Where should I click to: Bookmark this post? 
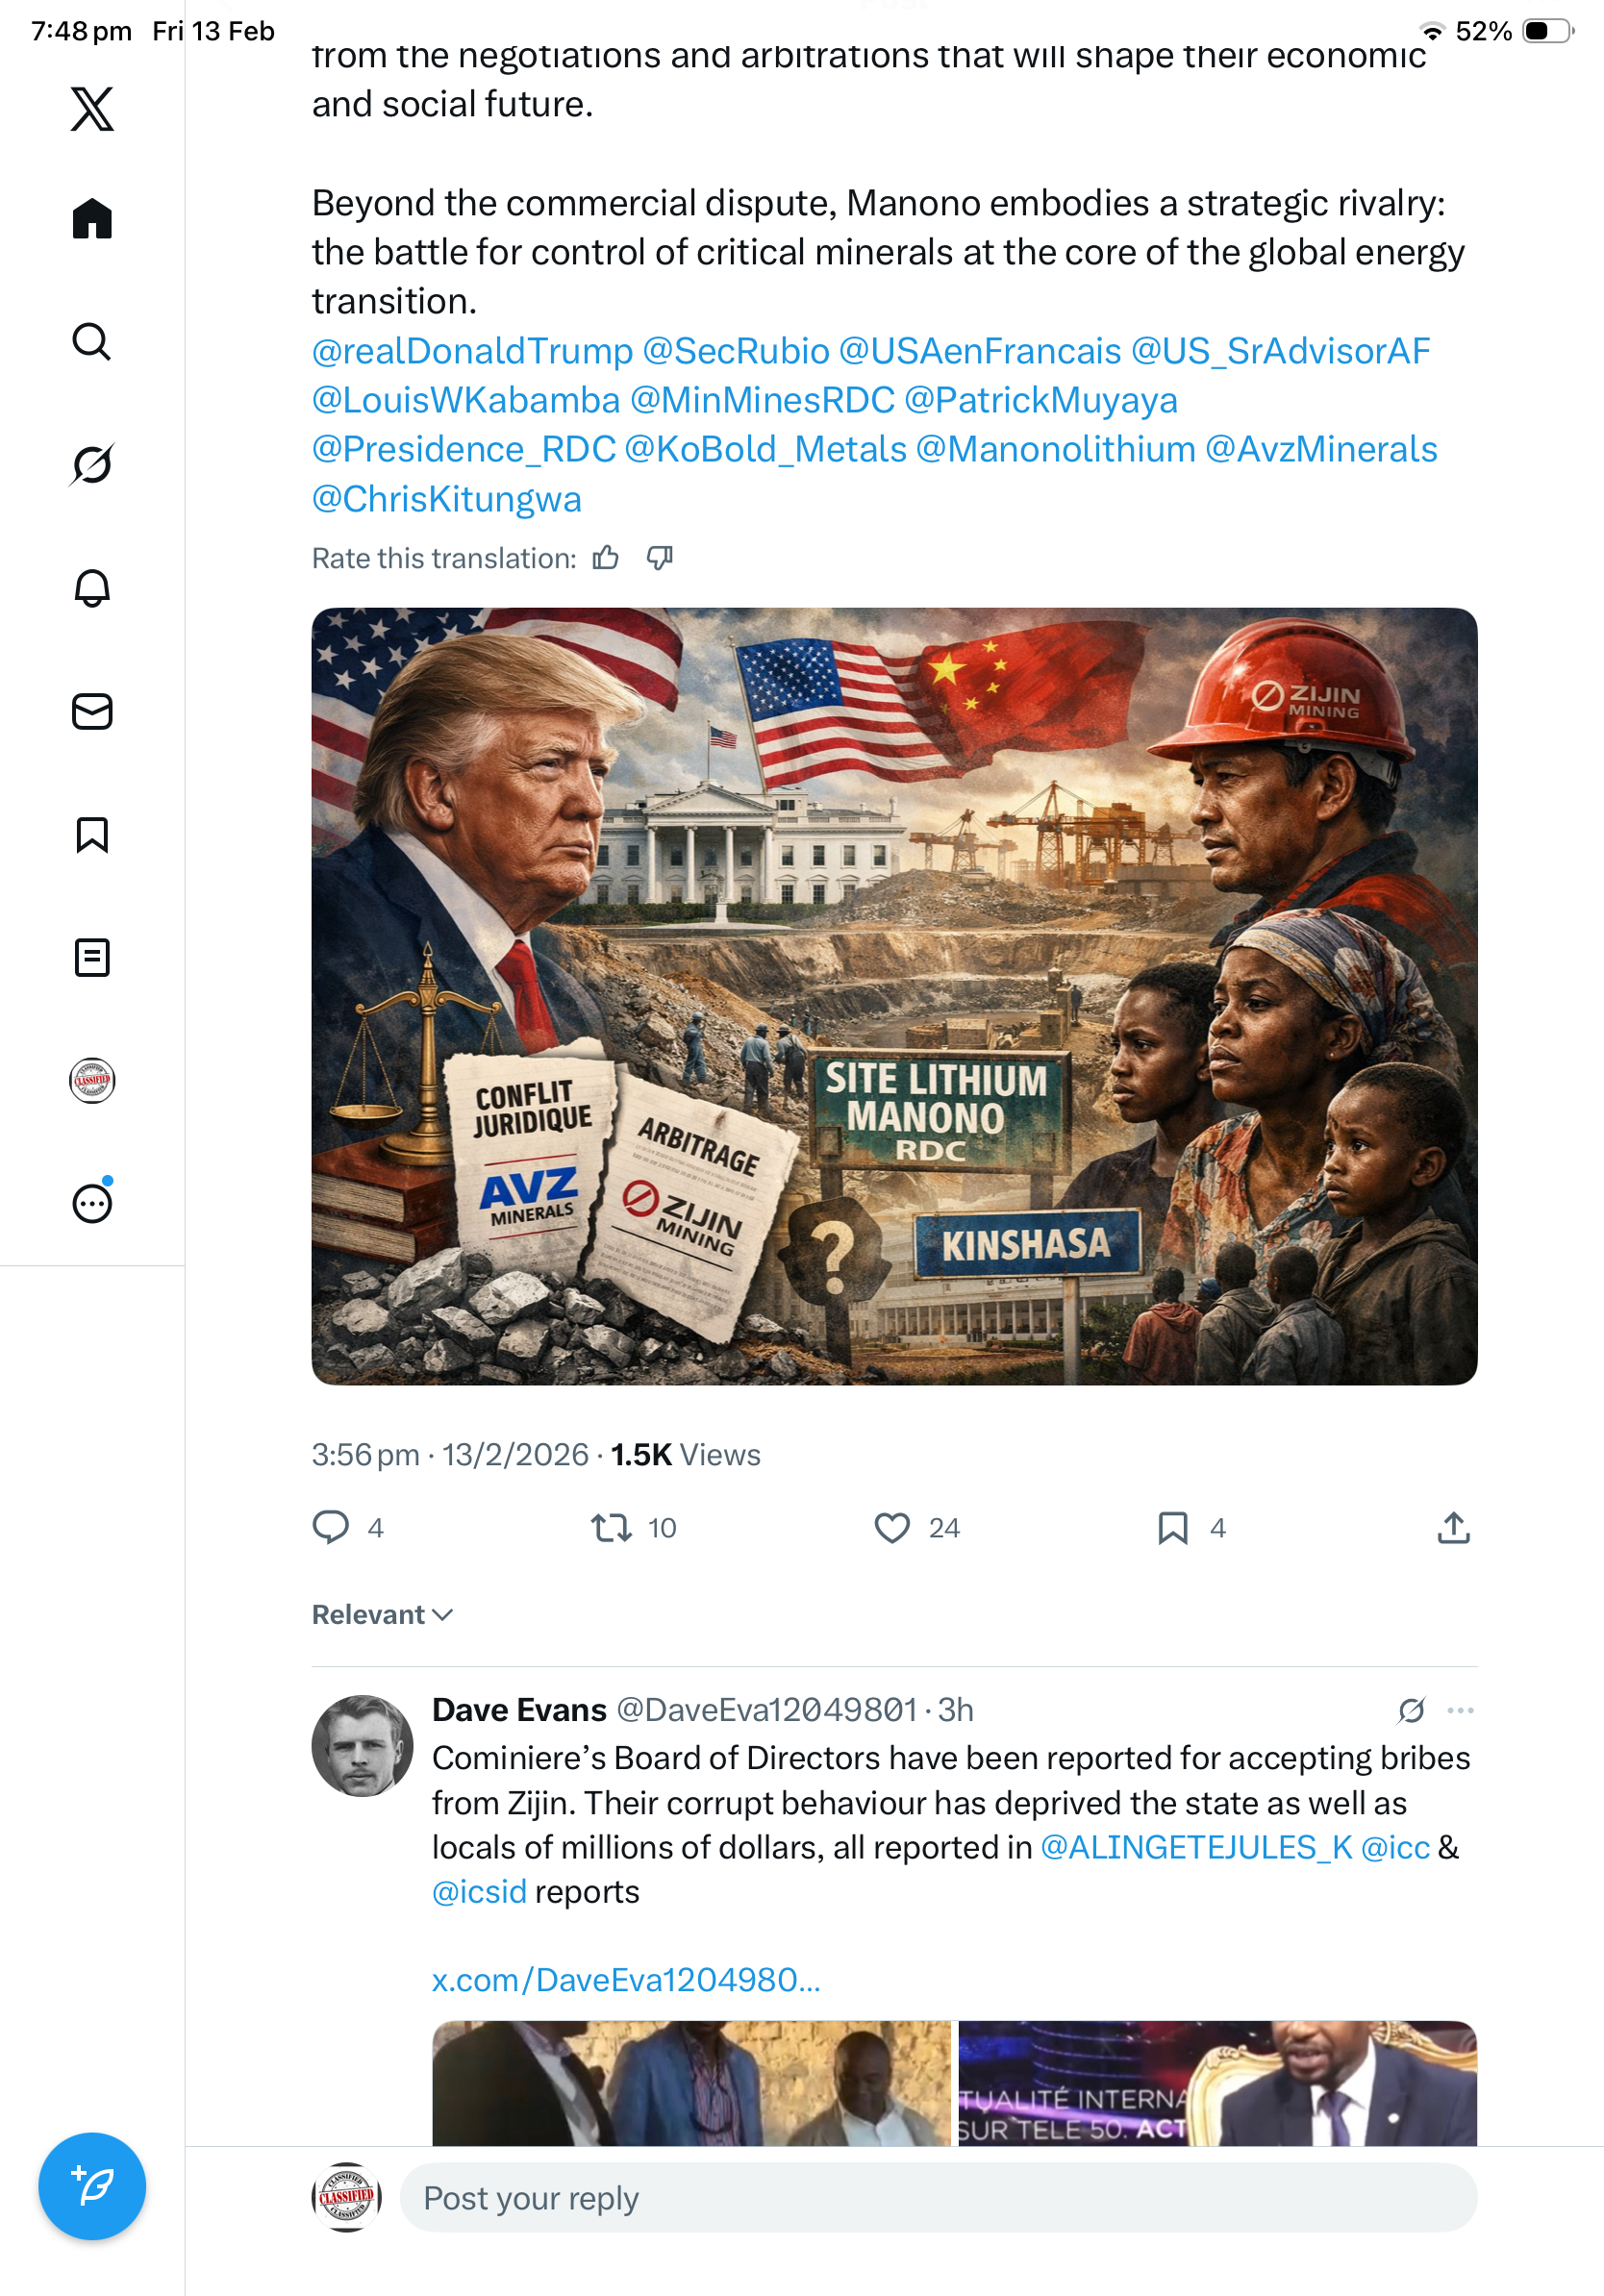[x=1173, y=1528]
